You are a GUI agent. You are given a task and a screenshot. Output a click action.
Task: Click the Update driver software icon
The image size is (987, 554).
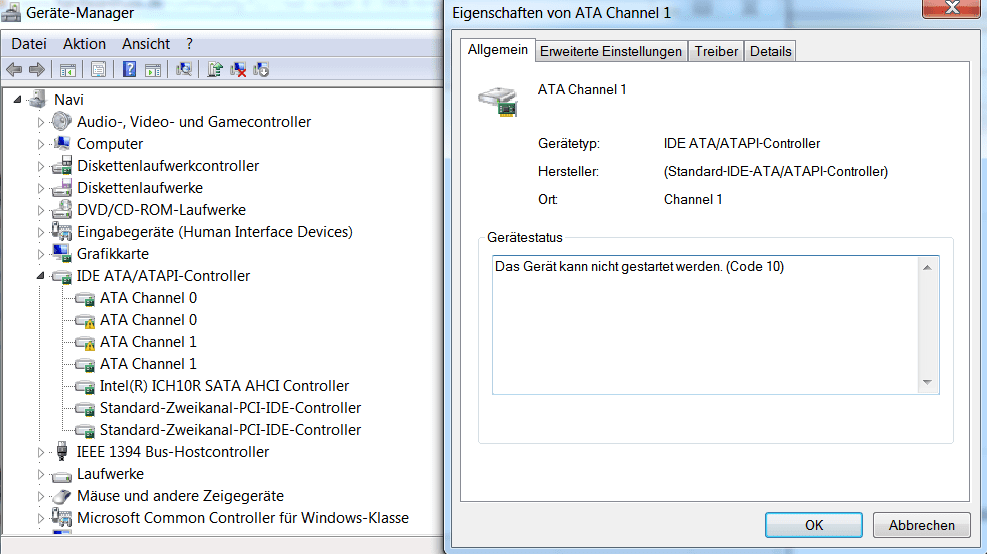pos(214,69)
